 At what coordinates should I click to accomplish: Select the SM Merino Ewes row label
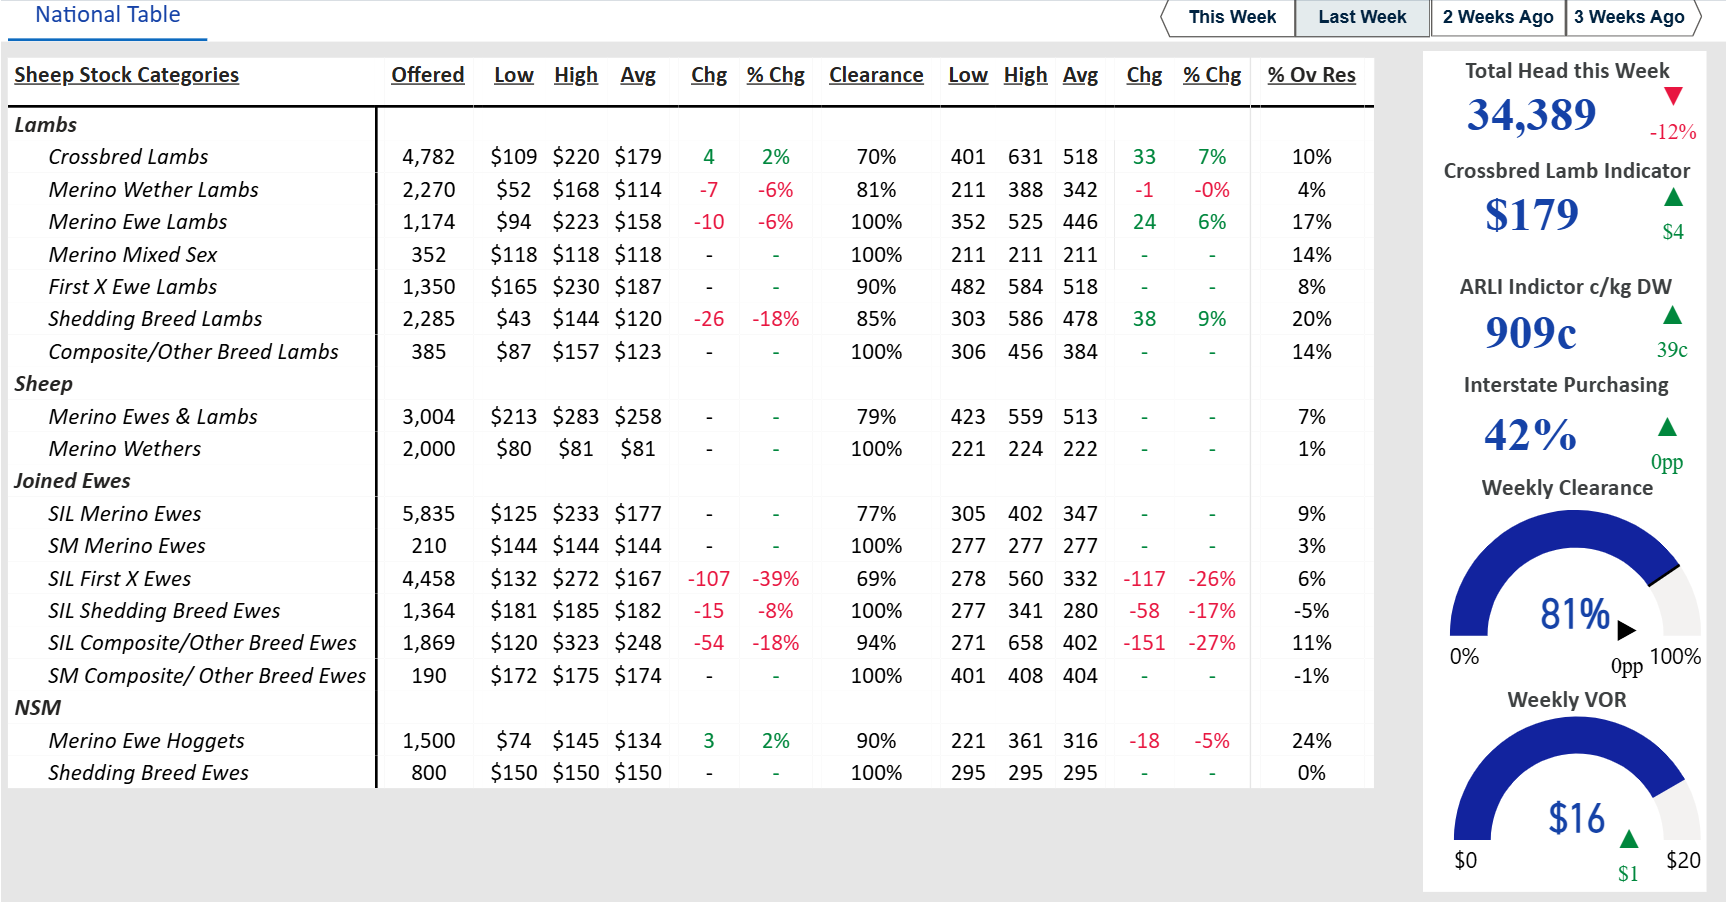coord(127,546)
